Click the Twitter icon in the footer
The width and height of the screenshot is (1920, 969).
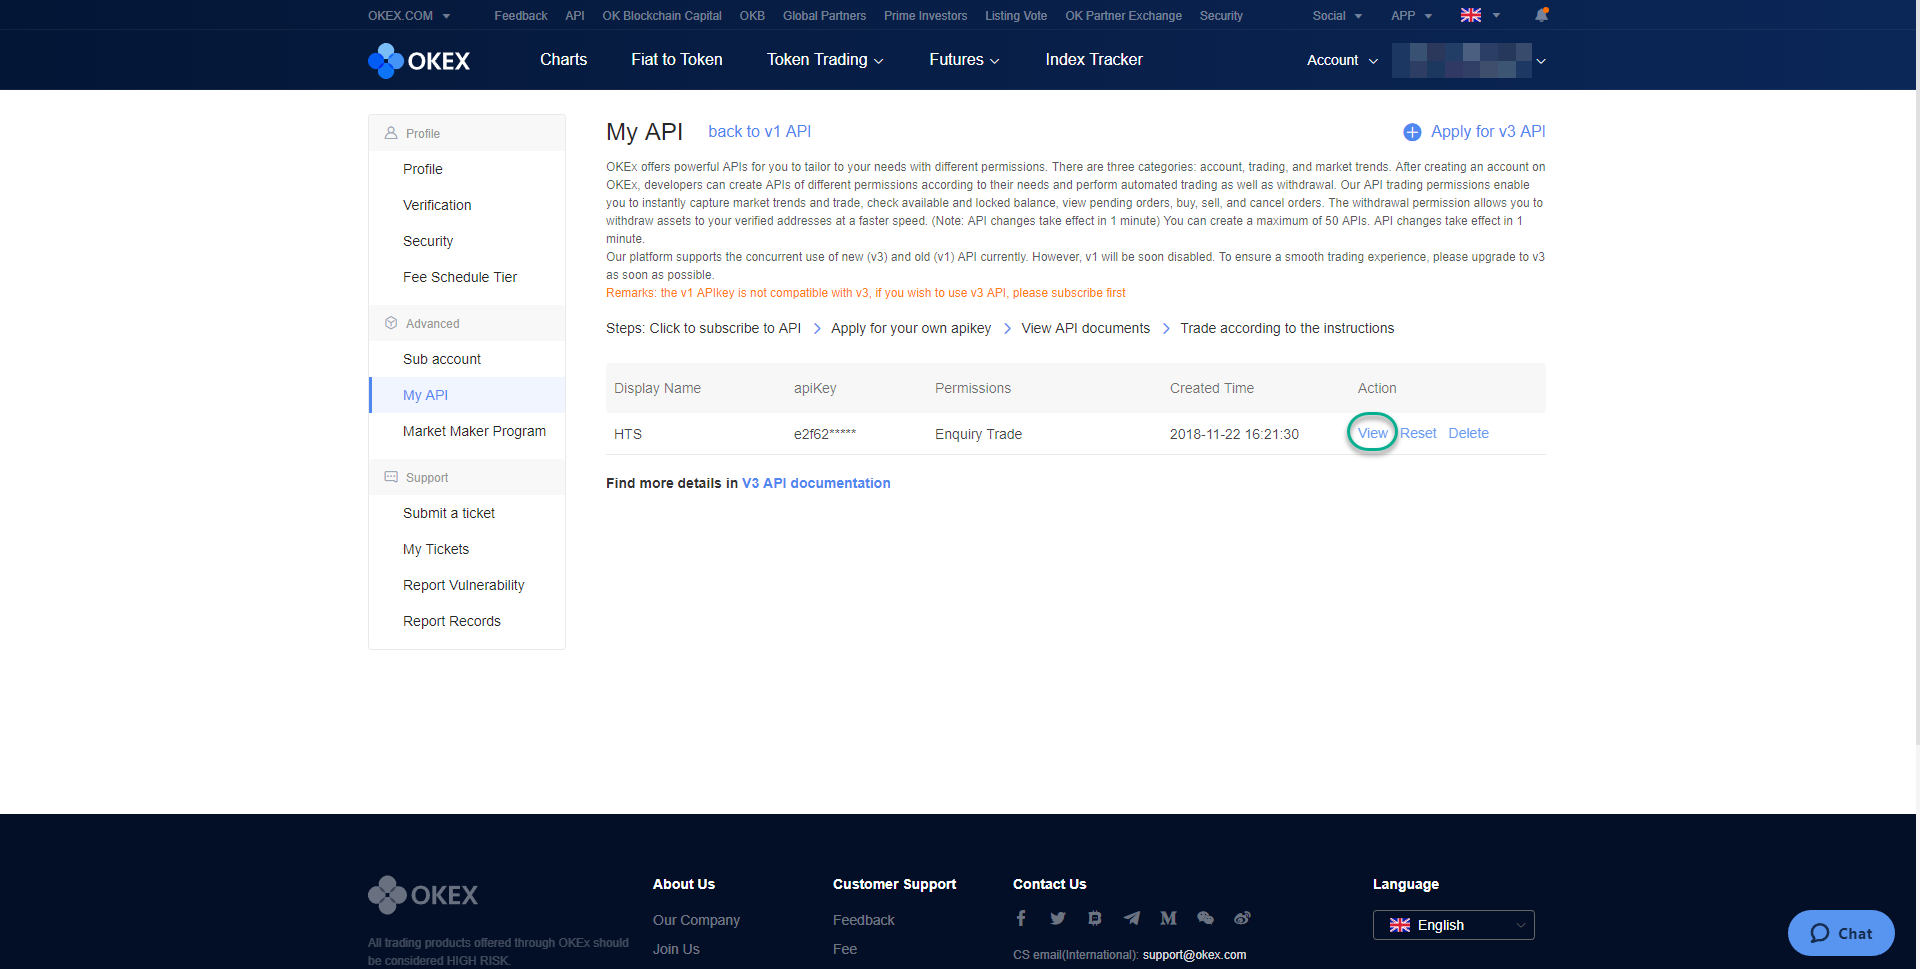tap(1058, 917)
